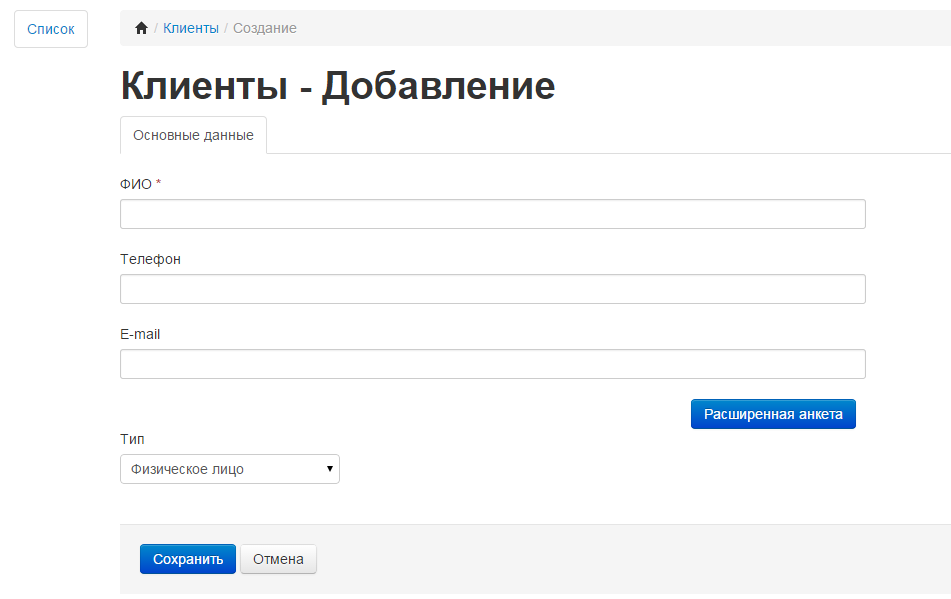
Task: Click the Создание breadcrumb item
Action: coord(265,28)
